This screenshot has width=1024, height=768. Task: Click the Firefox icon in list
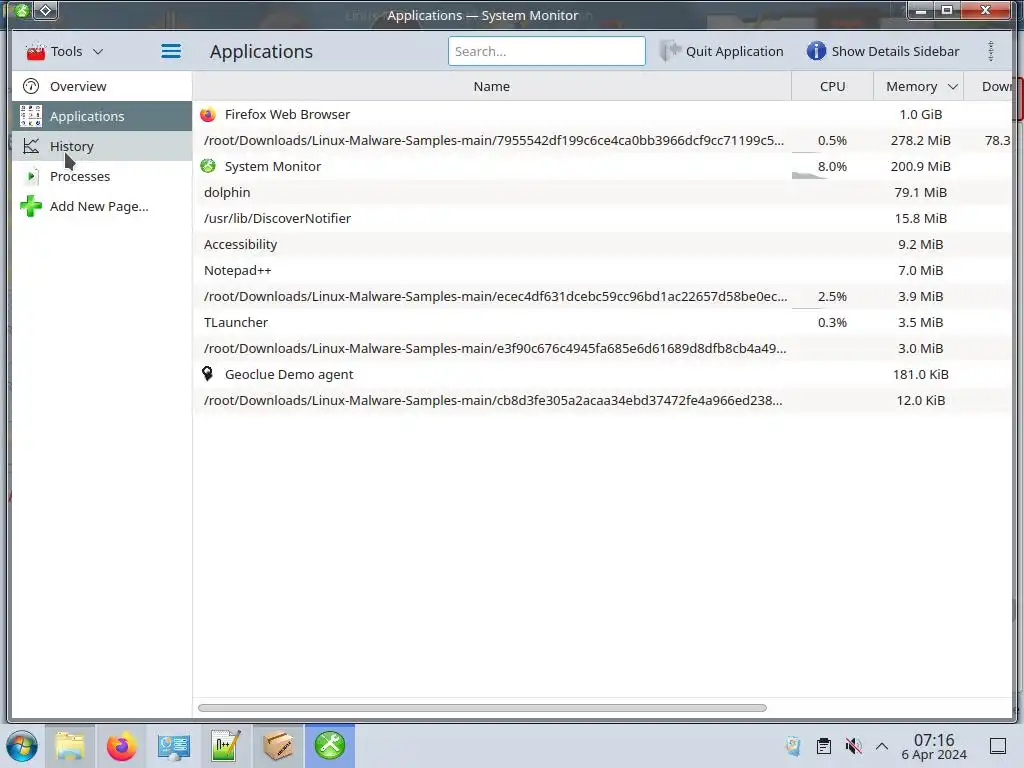click(x=208, y=114)
